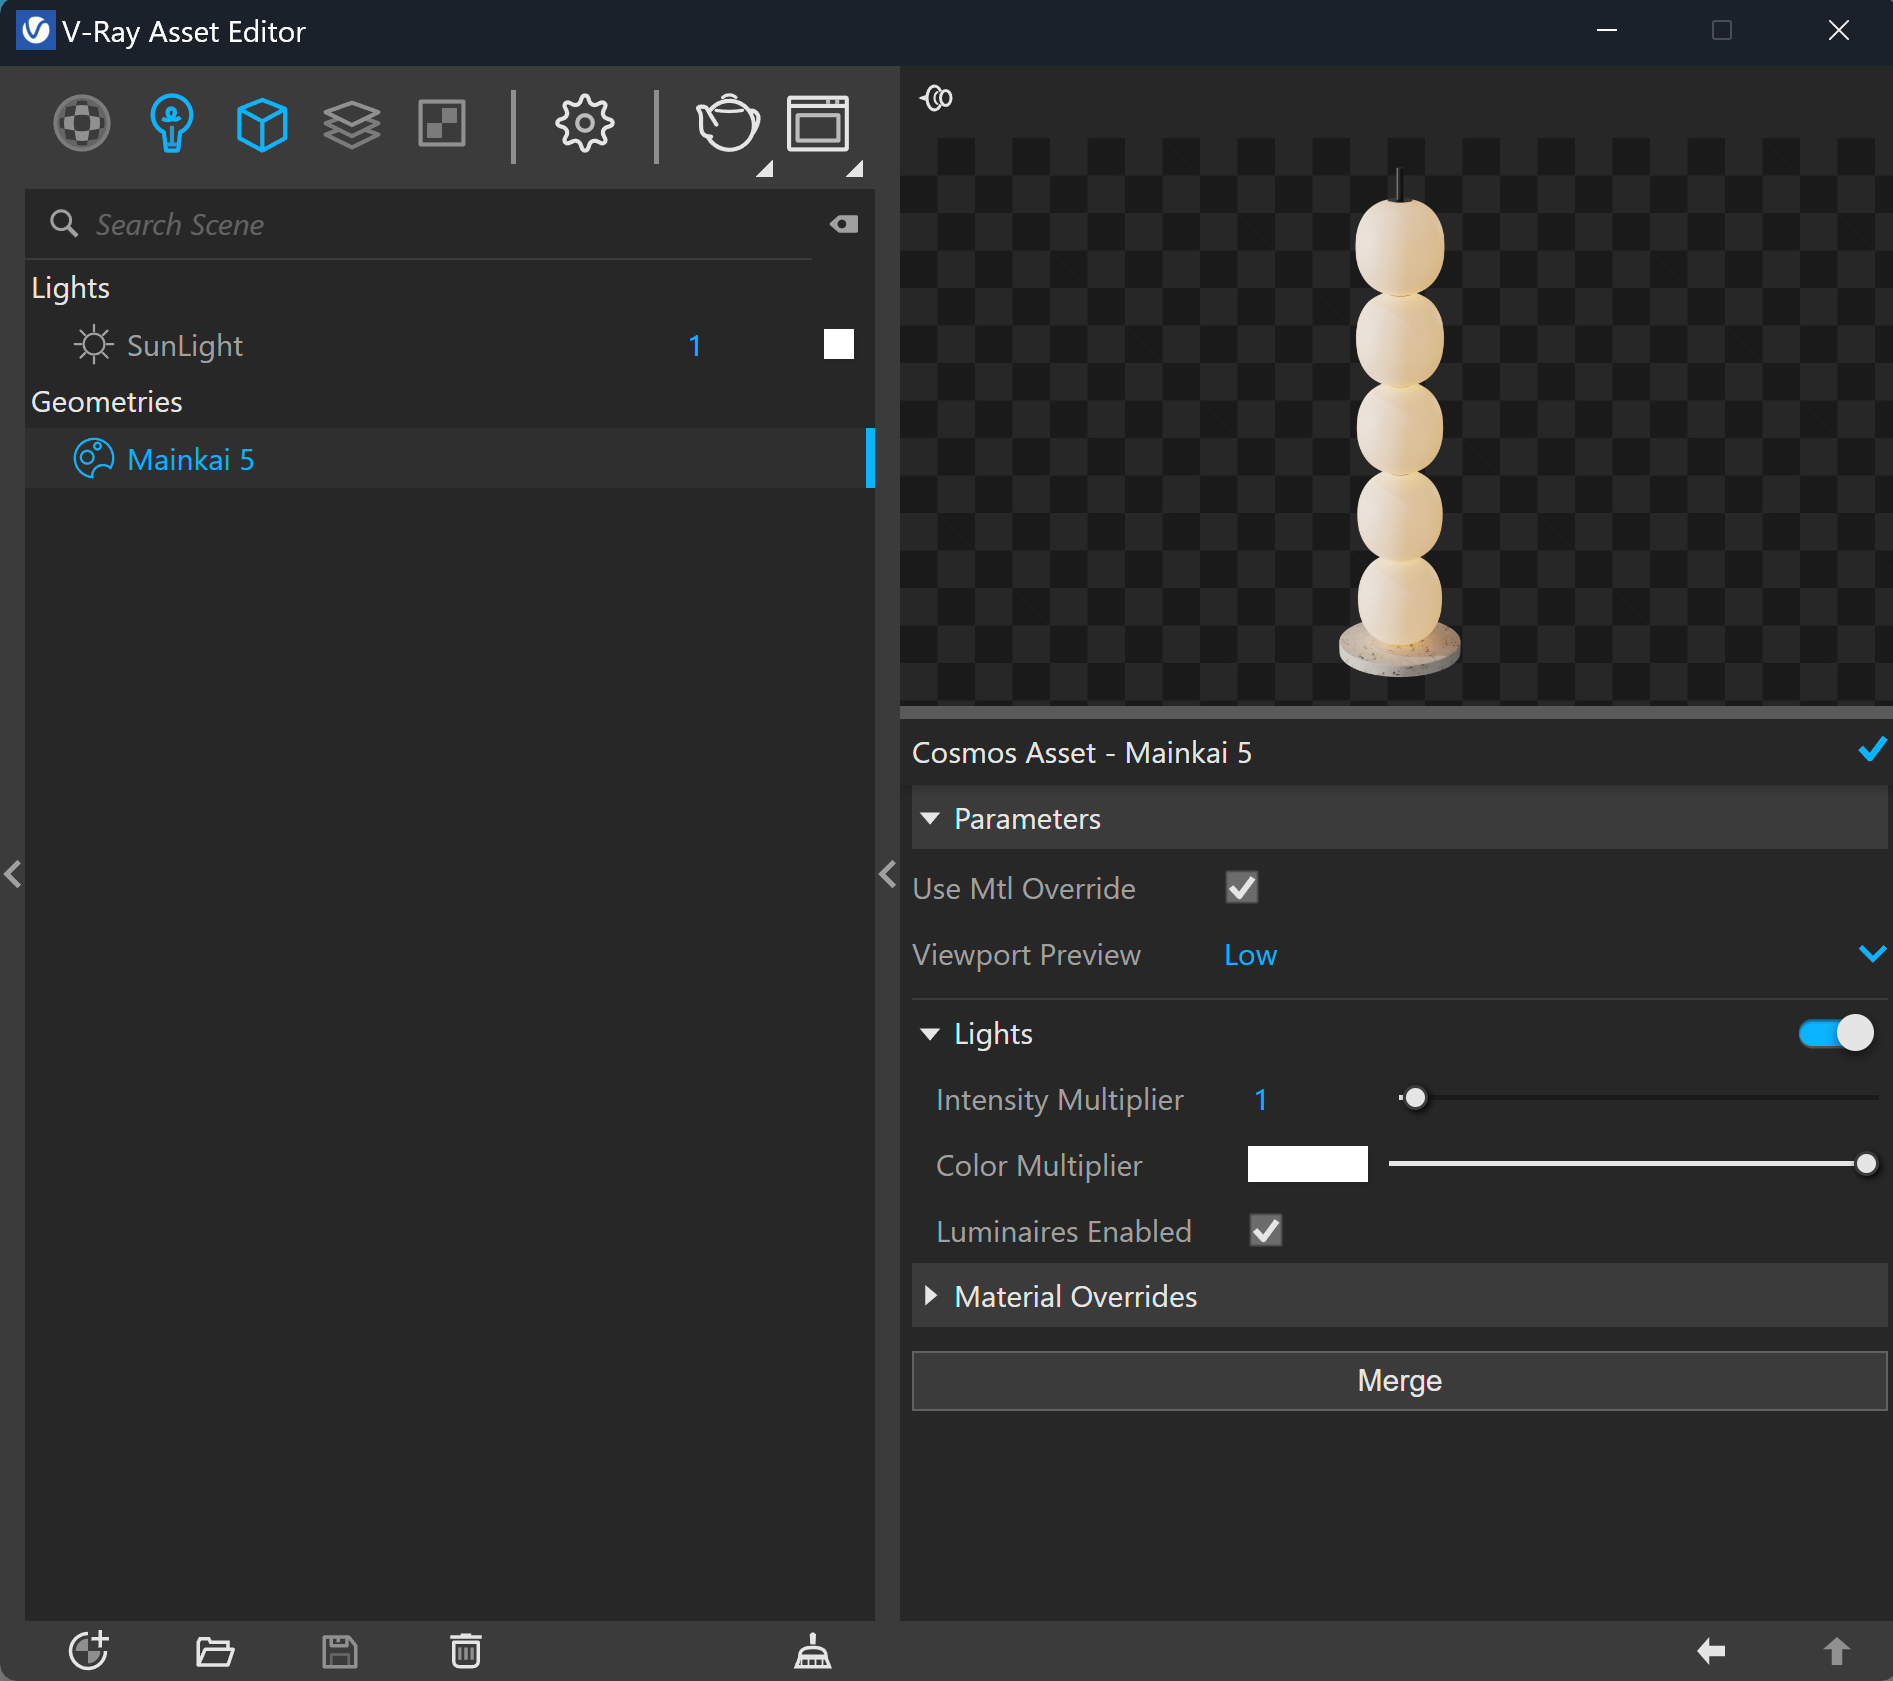Expand frame buffer options arrow
This screenshot has height=1681, width=1893.
pos(855,169)
